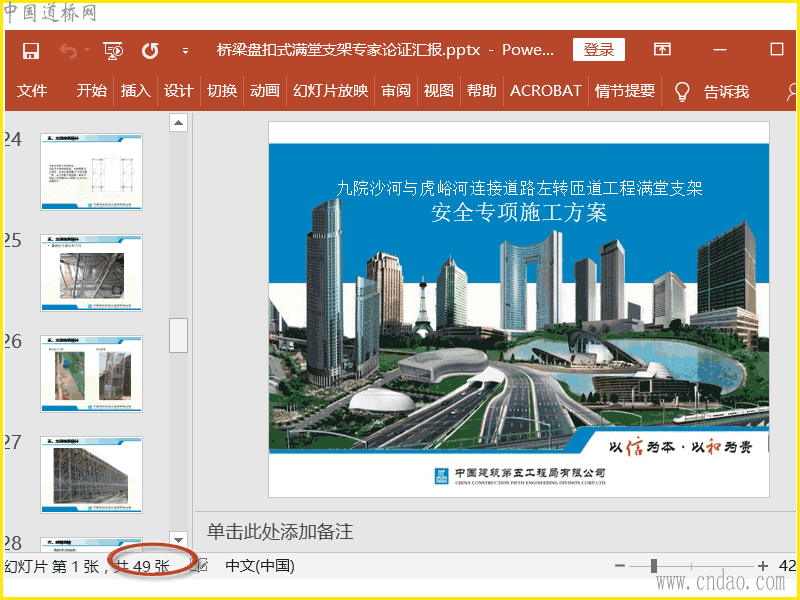Open the 文件 (File) menu
Image resolution: width=800 pixels, height=600 pixels.
(x=32, y=91)
